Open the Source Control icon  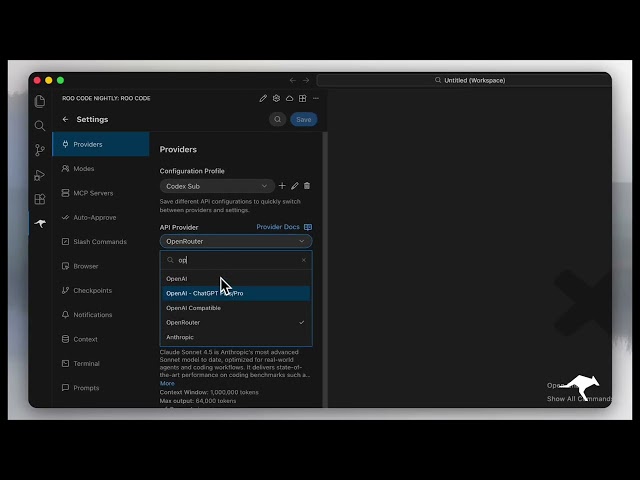(40, 150)
